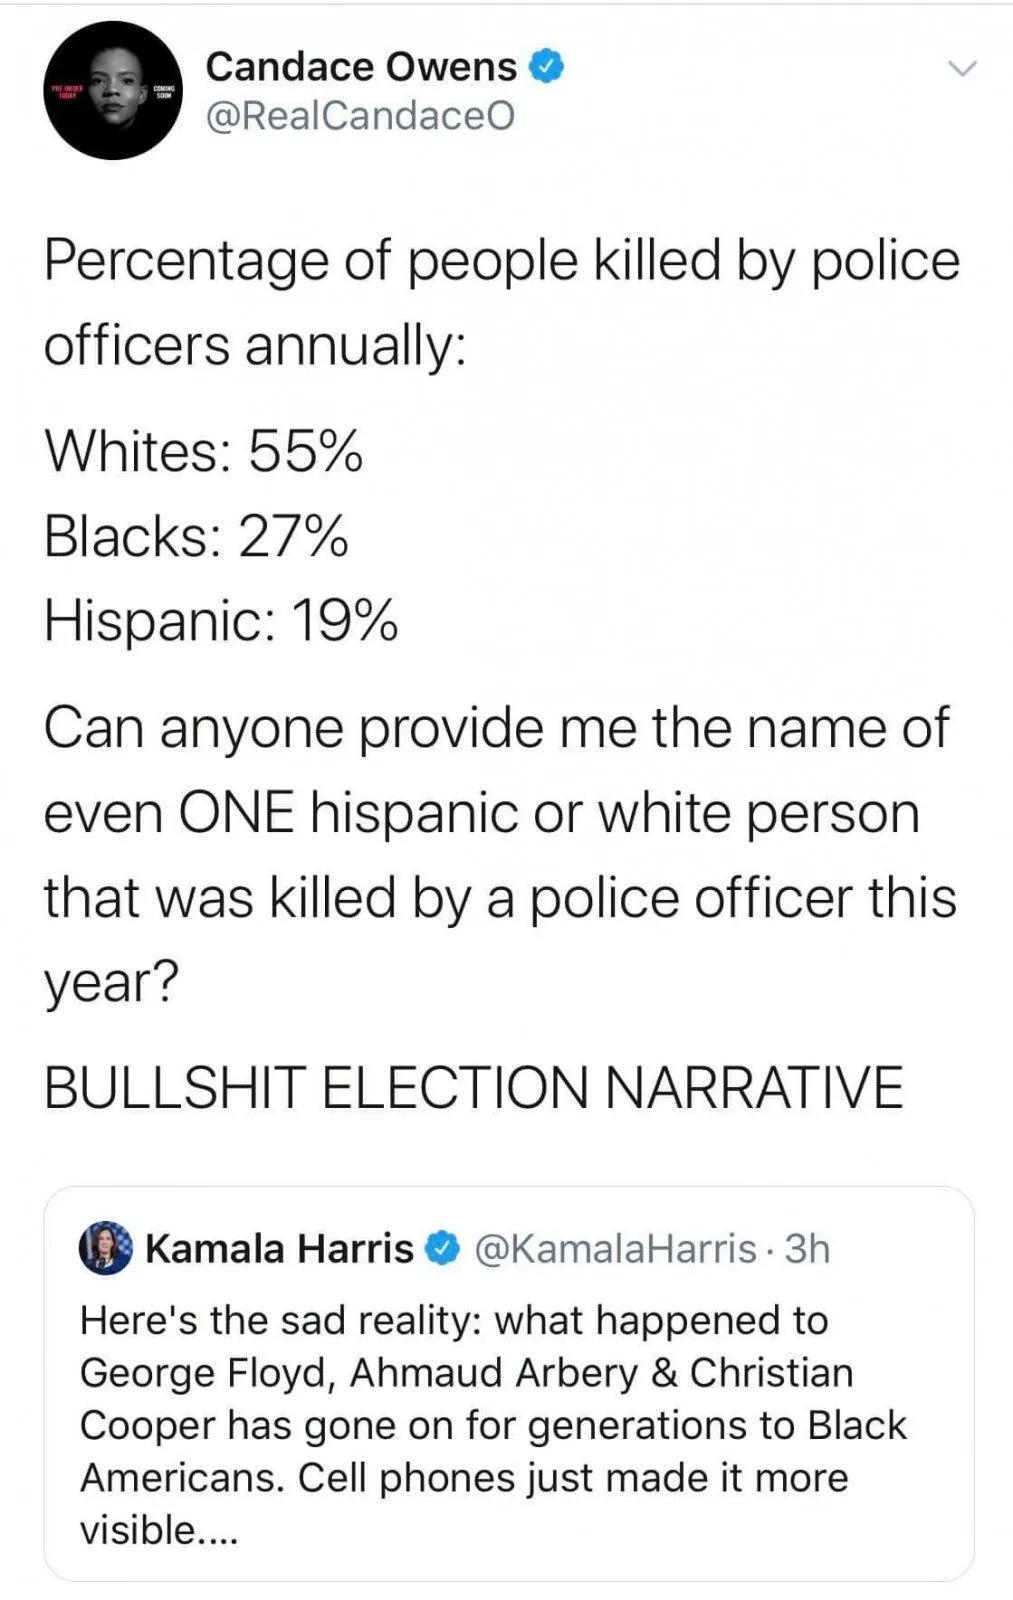Click the Kamala Harris name in quote
Viewport: 1013px width, 1600px height.
[279, 1248]
